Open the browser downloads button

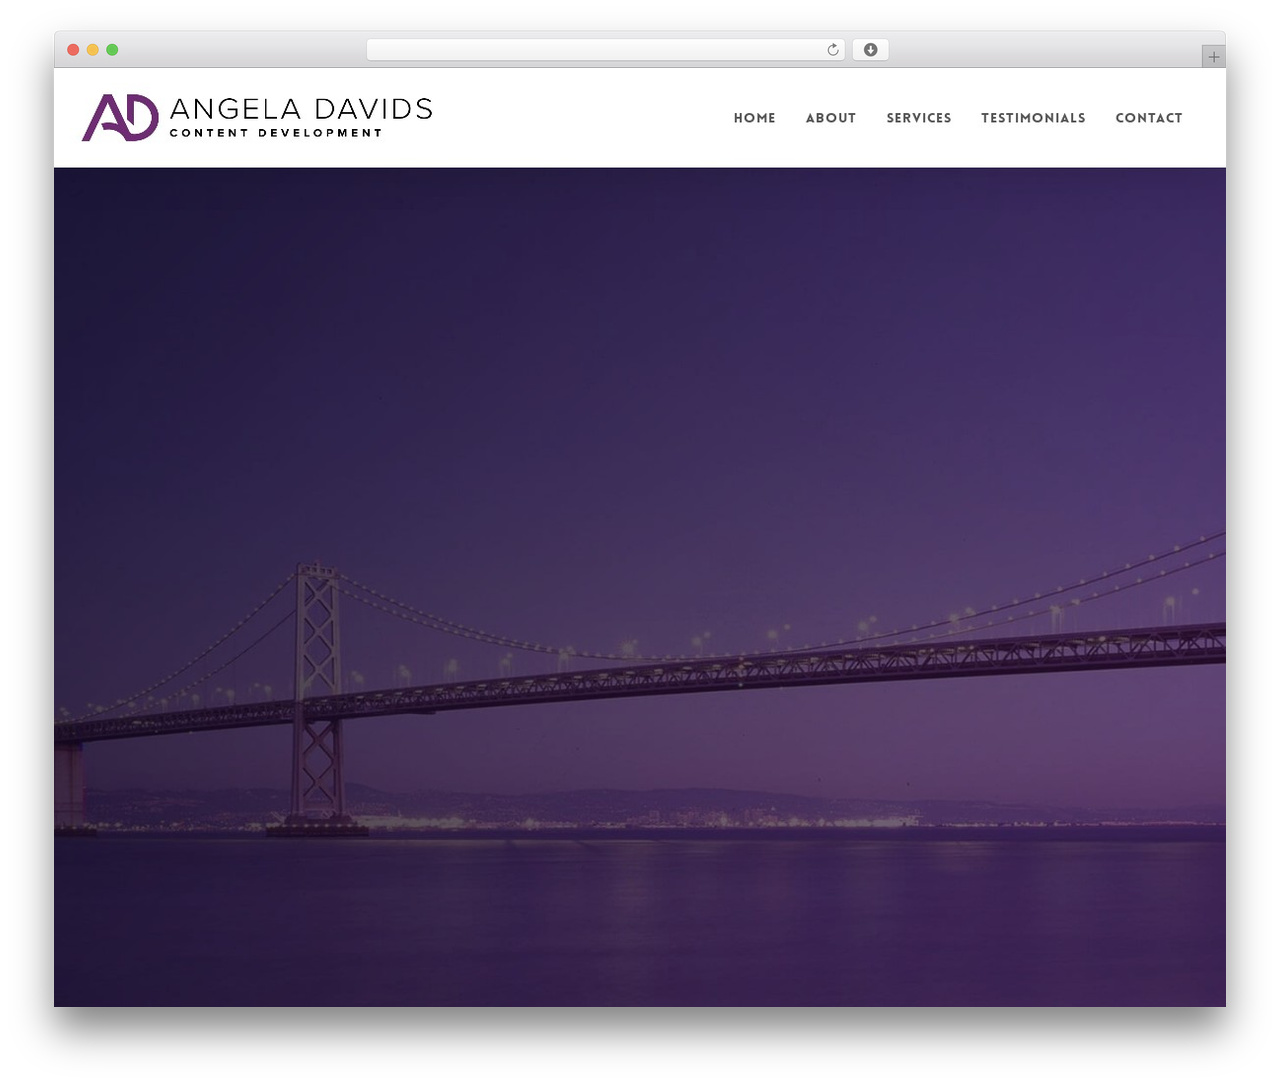pyautogui.click(x=870, y=50)
